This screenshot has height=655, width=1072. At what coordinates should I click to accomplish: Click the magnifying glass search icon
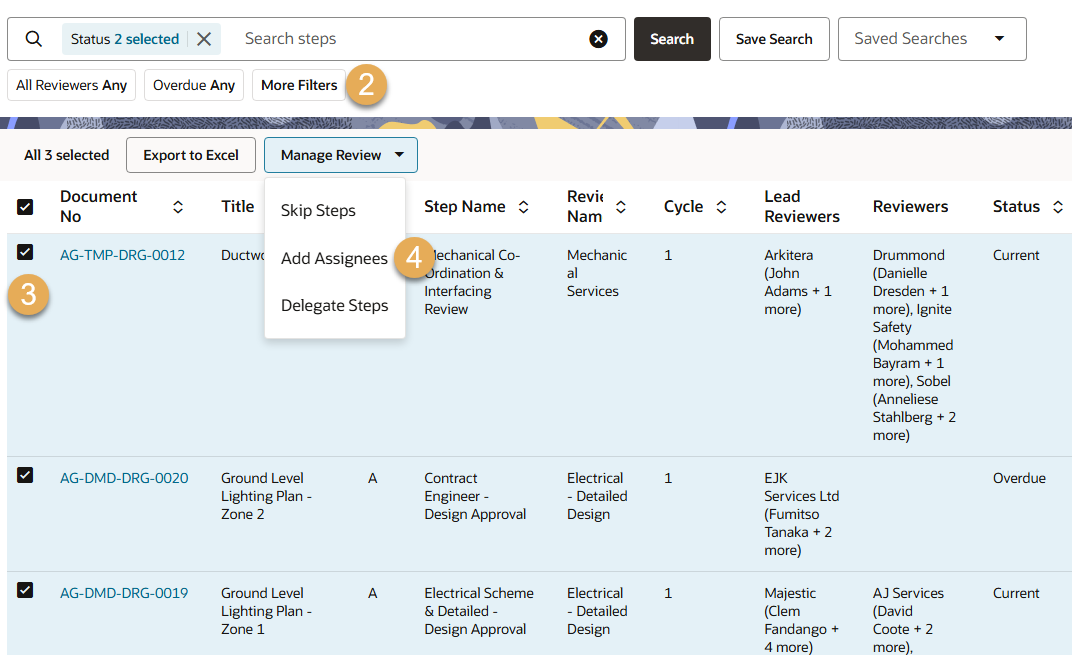point(34,39)
